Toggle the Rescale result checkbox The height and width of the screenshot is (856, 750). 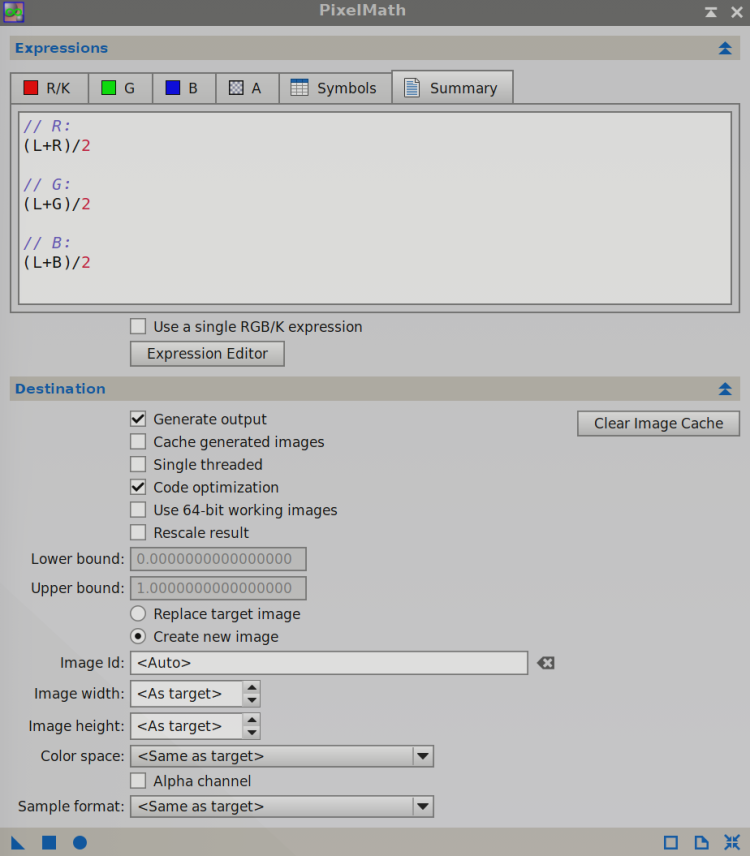point(138,533)
